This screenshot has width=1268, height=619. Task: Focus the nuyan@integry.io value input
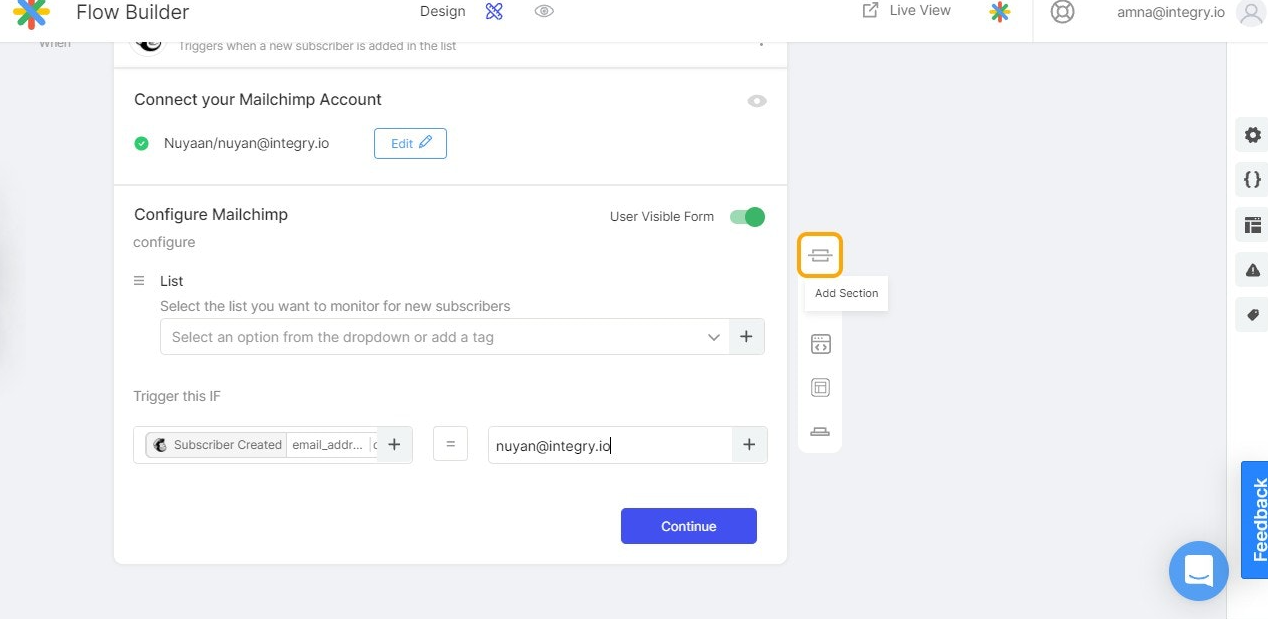611,445
